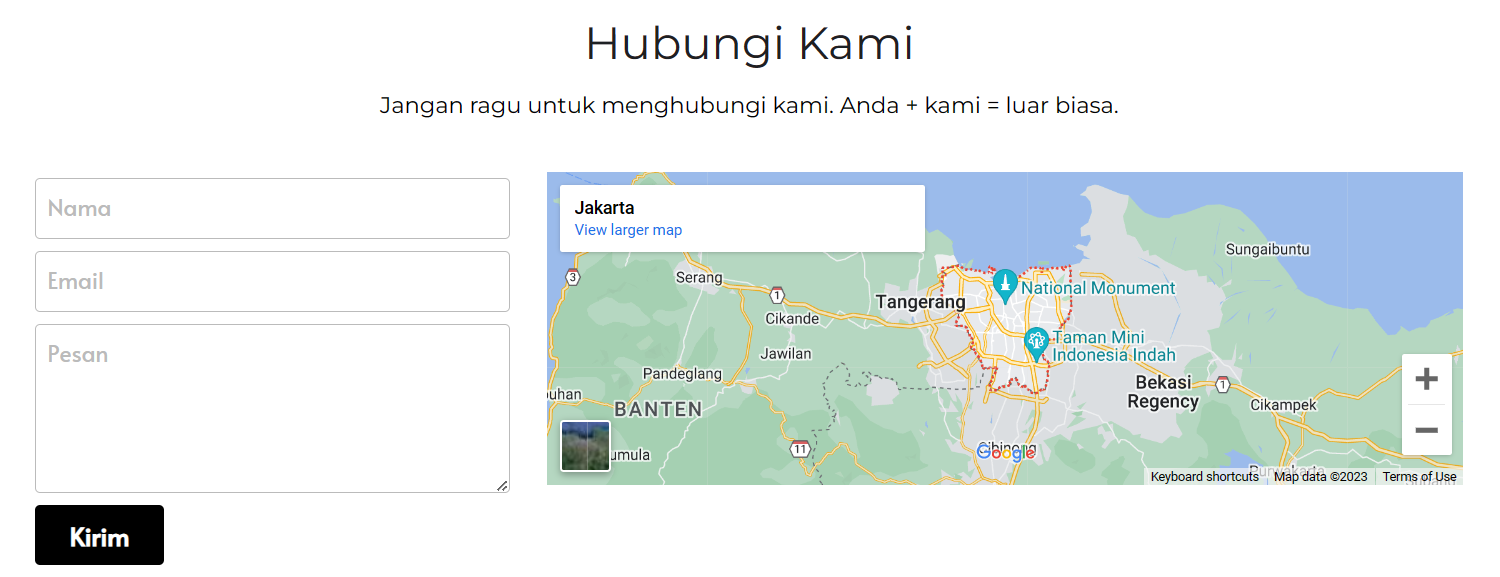Click the BANTEN province label
Screen dimensions: 1500x577
(x=658, y=409)
